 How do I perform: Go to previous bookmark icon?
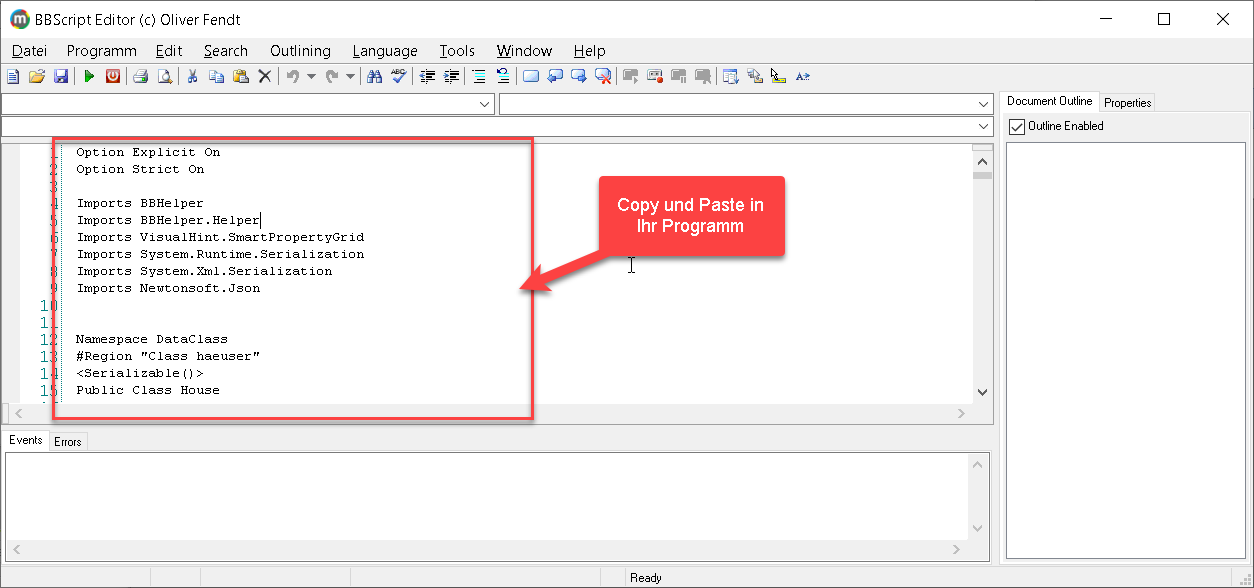tap(555, 76)
